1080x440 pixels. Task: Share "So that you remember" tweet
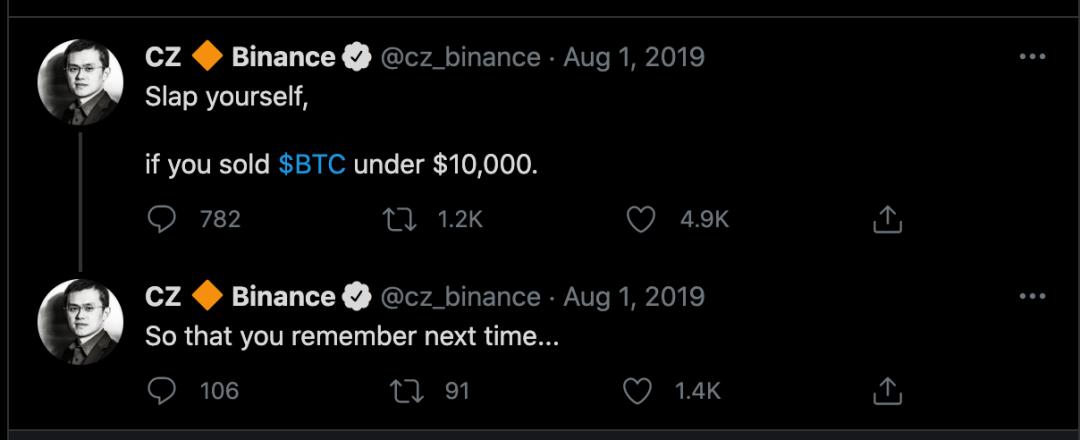point(888,390)
